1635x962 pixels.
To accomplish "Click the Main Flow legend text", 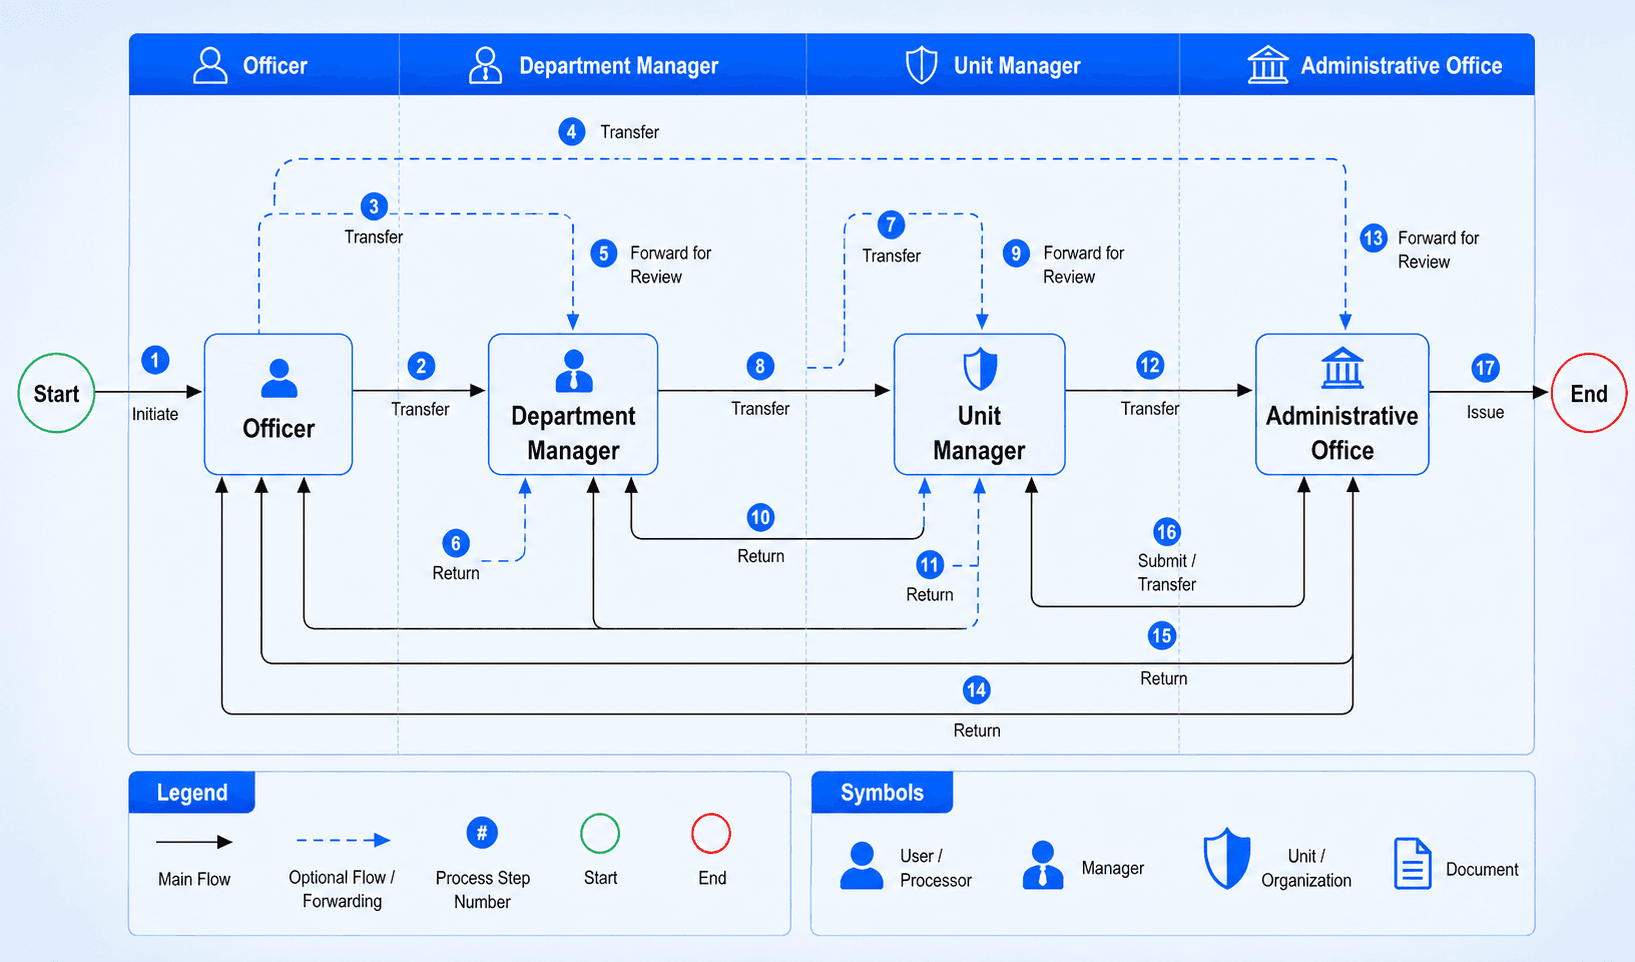I will coord(194,879).
